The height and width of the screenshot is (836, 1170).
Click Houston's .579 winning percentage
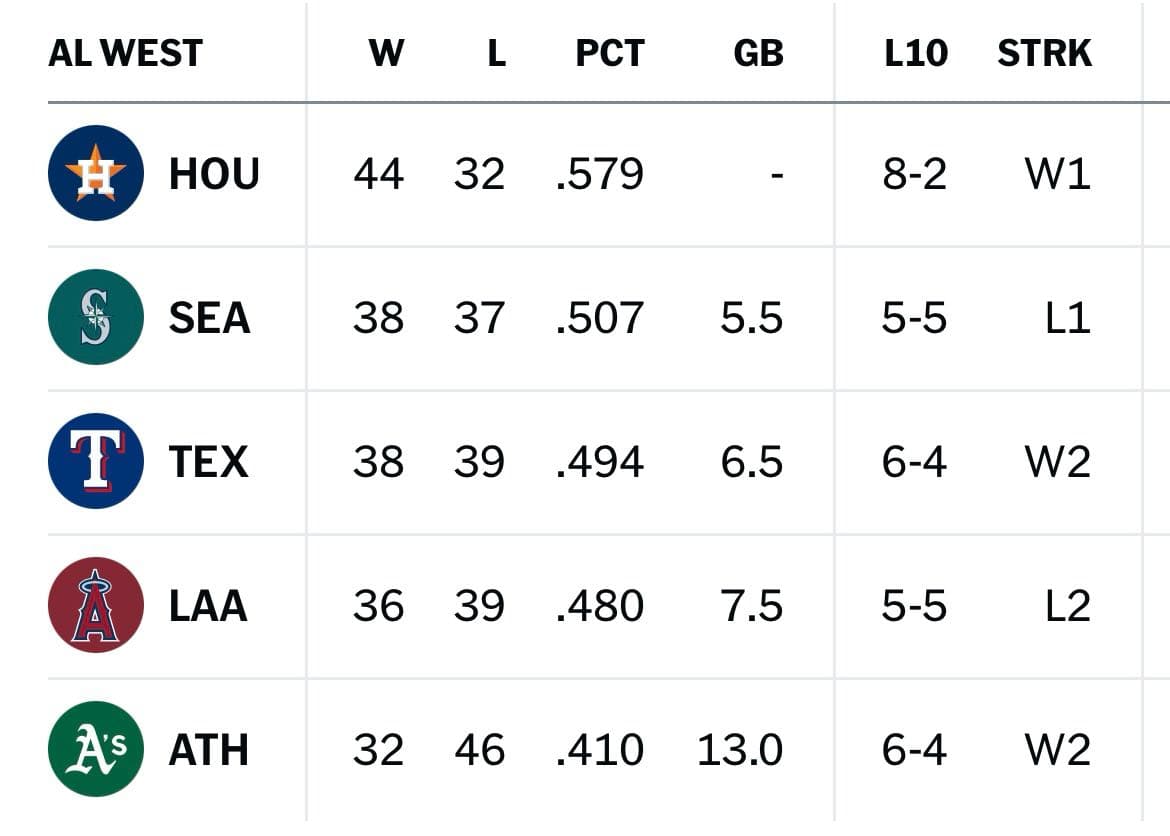point(600,174)
